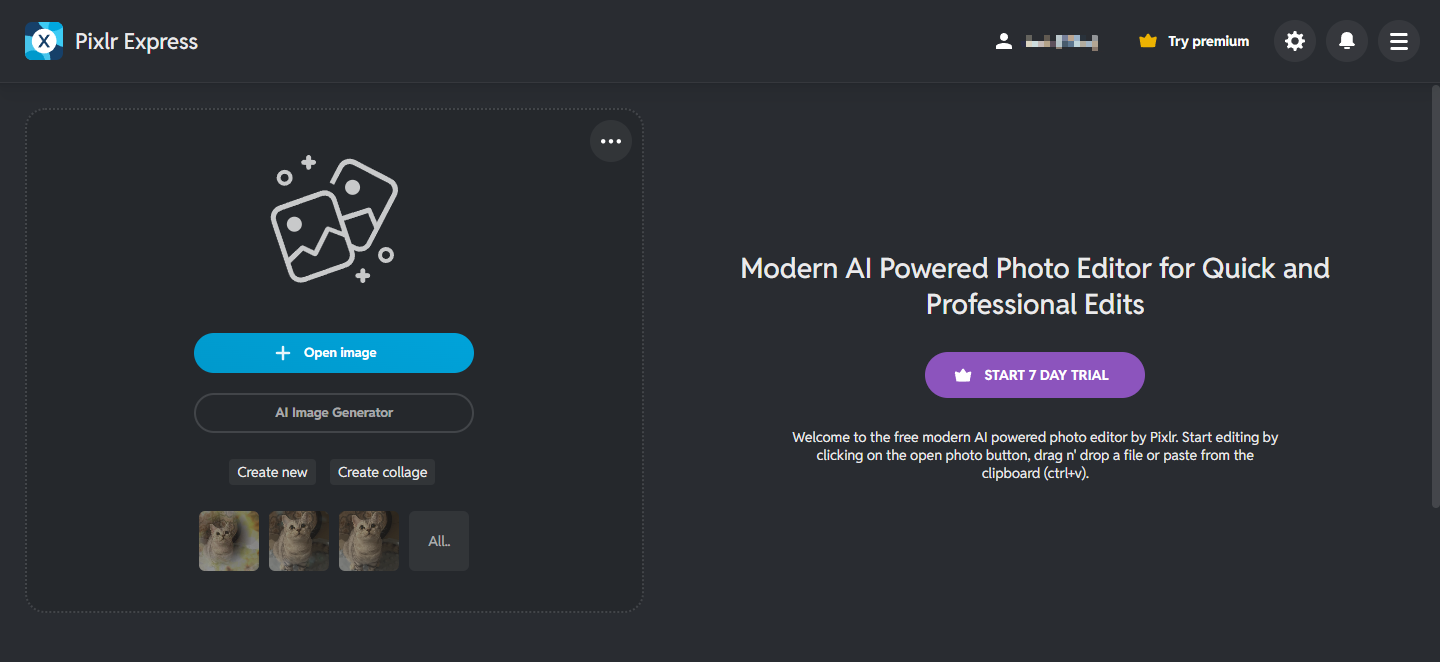Open the first cat image thumbnail
The width and height of the screenshot is (1440, 662).
(x=228, y=541)
